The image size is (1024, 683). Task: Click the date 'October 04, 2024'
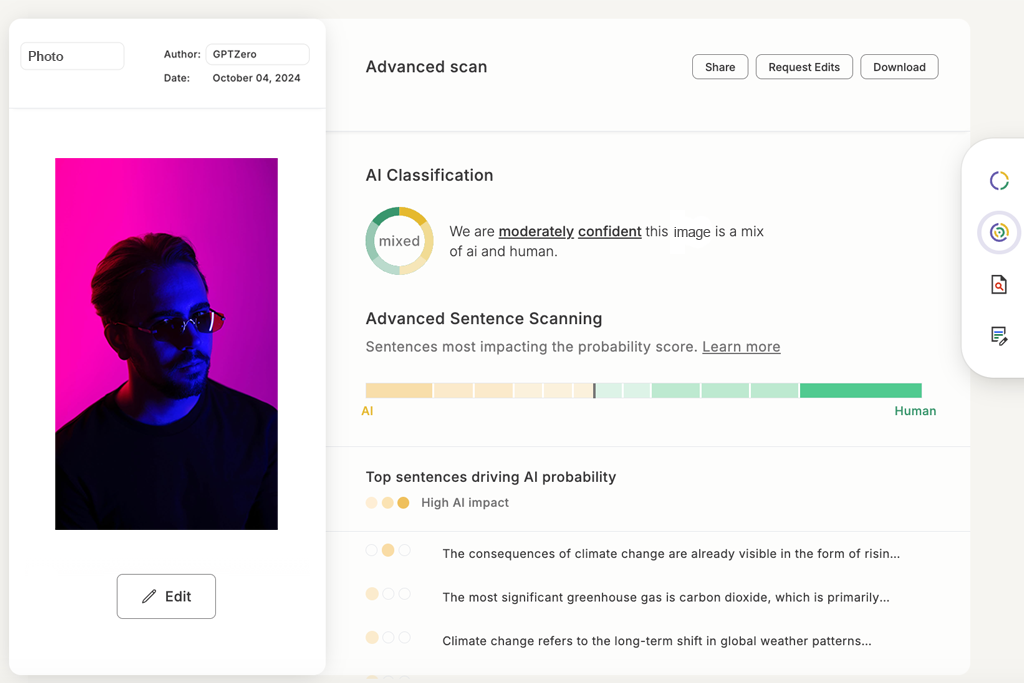[256, 78]
